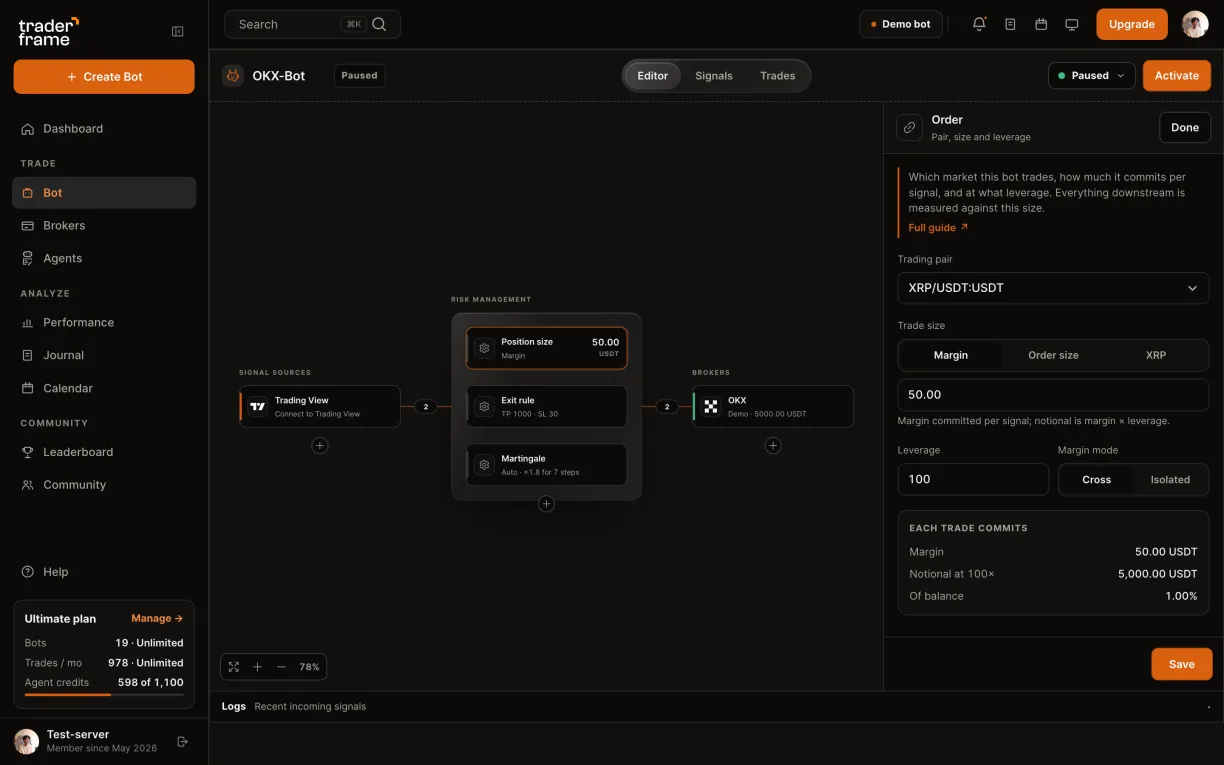Select the Position size node

click(x=546, y=348)
